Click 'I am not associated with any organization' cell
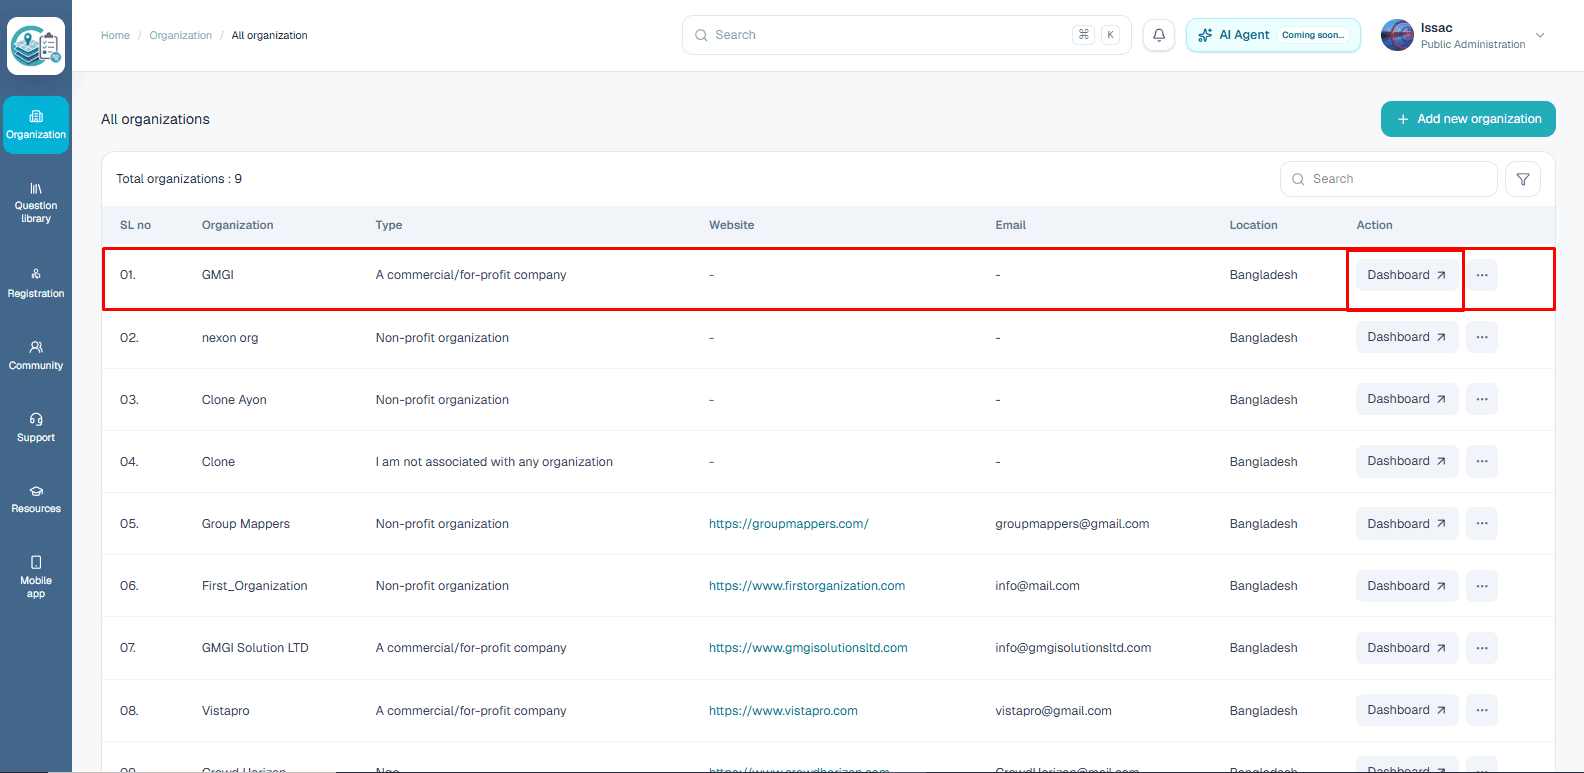Screen dimensions: 1584x773 (494, 462)
